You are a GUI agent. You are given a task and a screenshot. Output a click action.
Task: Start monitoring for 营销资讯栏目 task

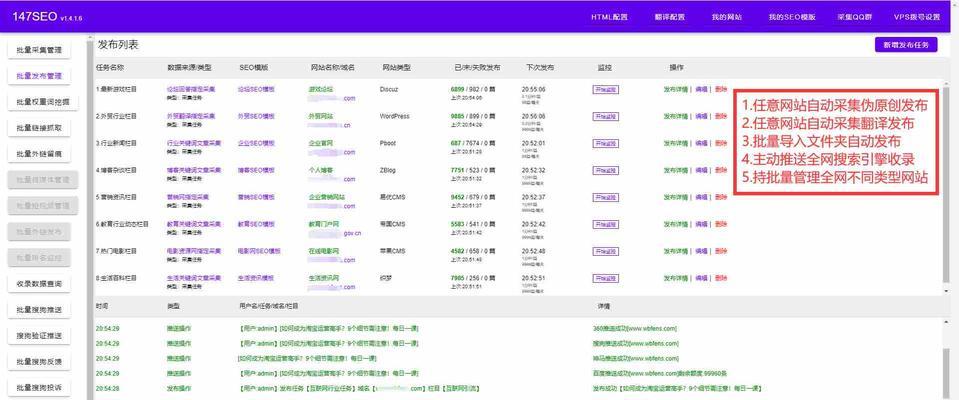[x=605, y=197]
